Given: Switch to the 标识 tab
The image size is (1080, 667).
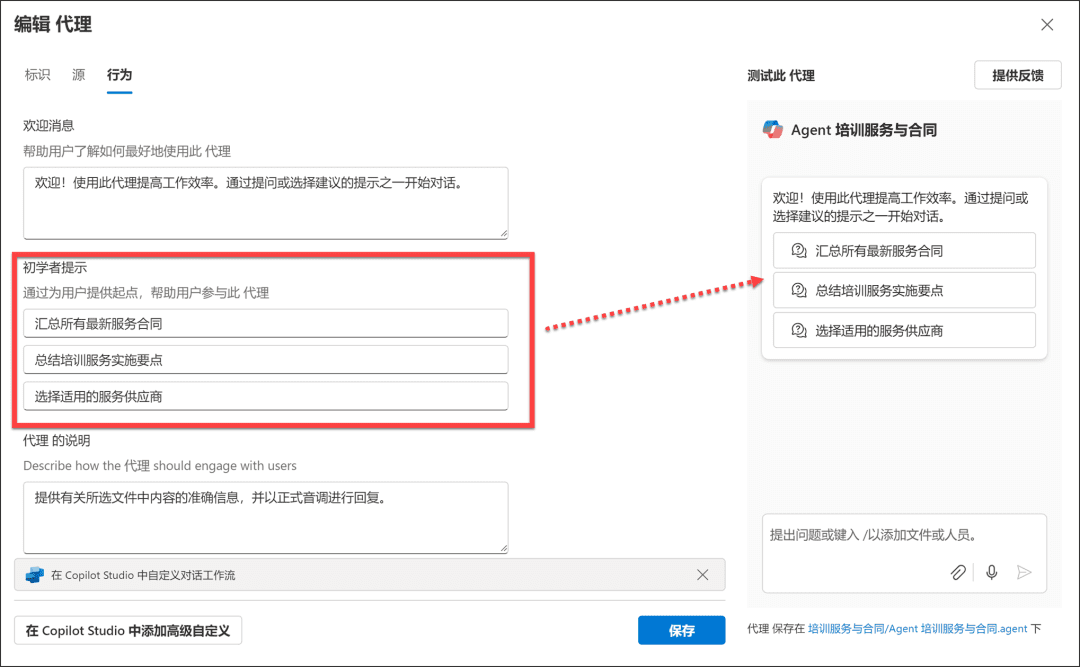Looking at the screenshot, I should [37, 74].
